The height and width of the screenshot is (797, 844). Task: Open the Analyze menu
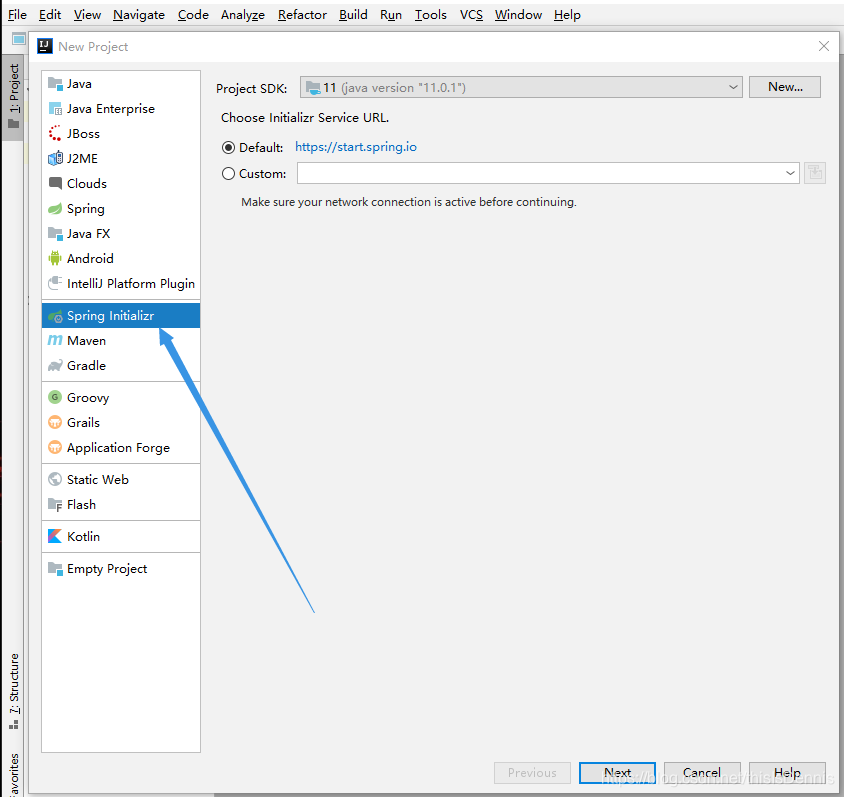(x=243, y=15)
